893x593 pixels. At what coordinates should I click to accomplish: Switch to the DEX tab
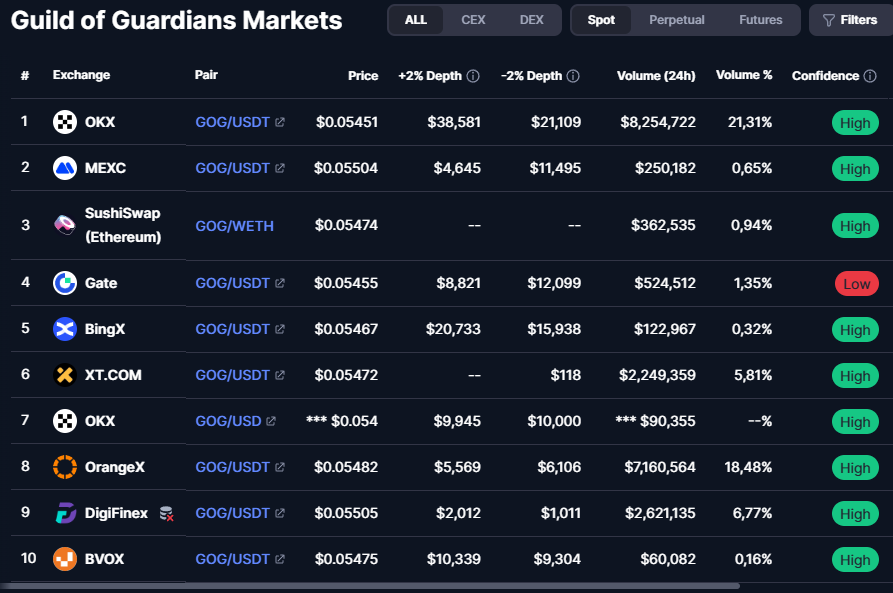click(531, 20)
